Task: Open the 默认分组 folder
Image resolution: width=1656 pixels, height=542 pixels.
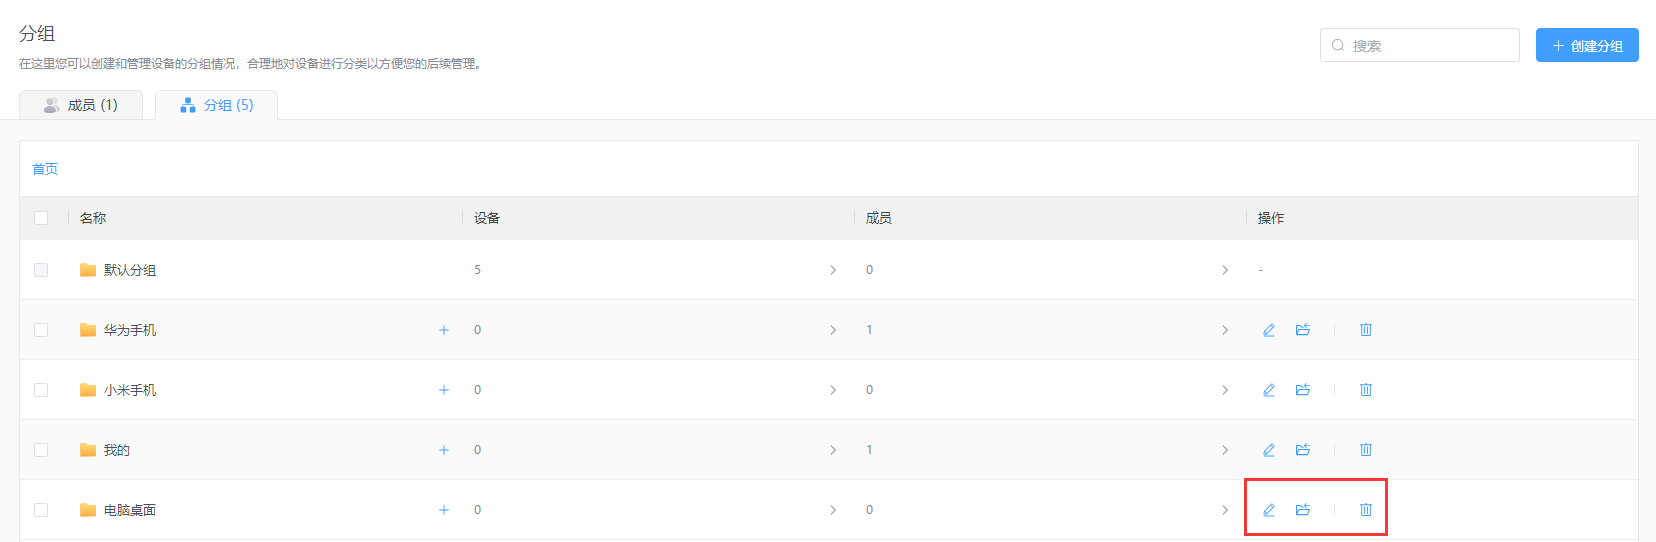Action: [x=130, y=270]
